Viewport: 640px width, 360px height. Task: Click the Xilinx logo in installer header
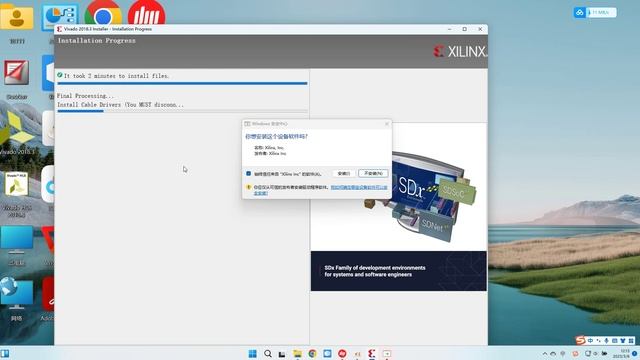click(460, 51)
